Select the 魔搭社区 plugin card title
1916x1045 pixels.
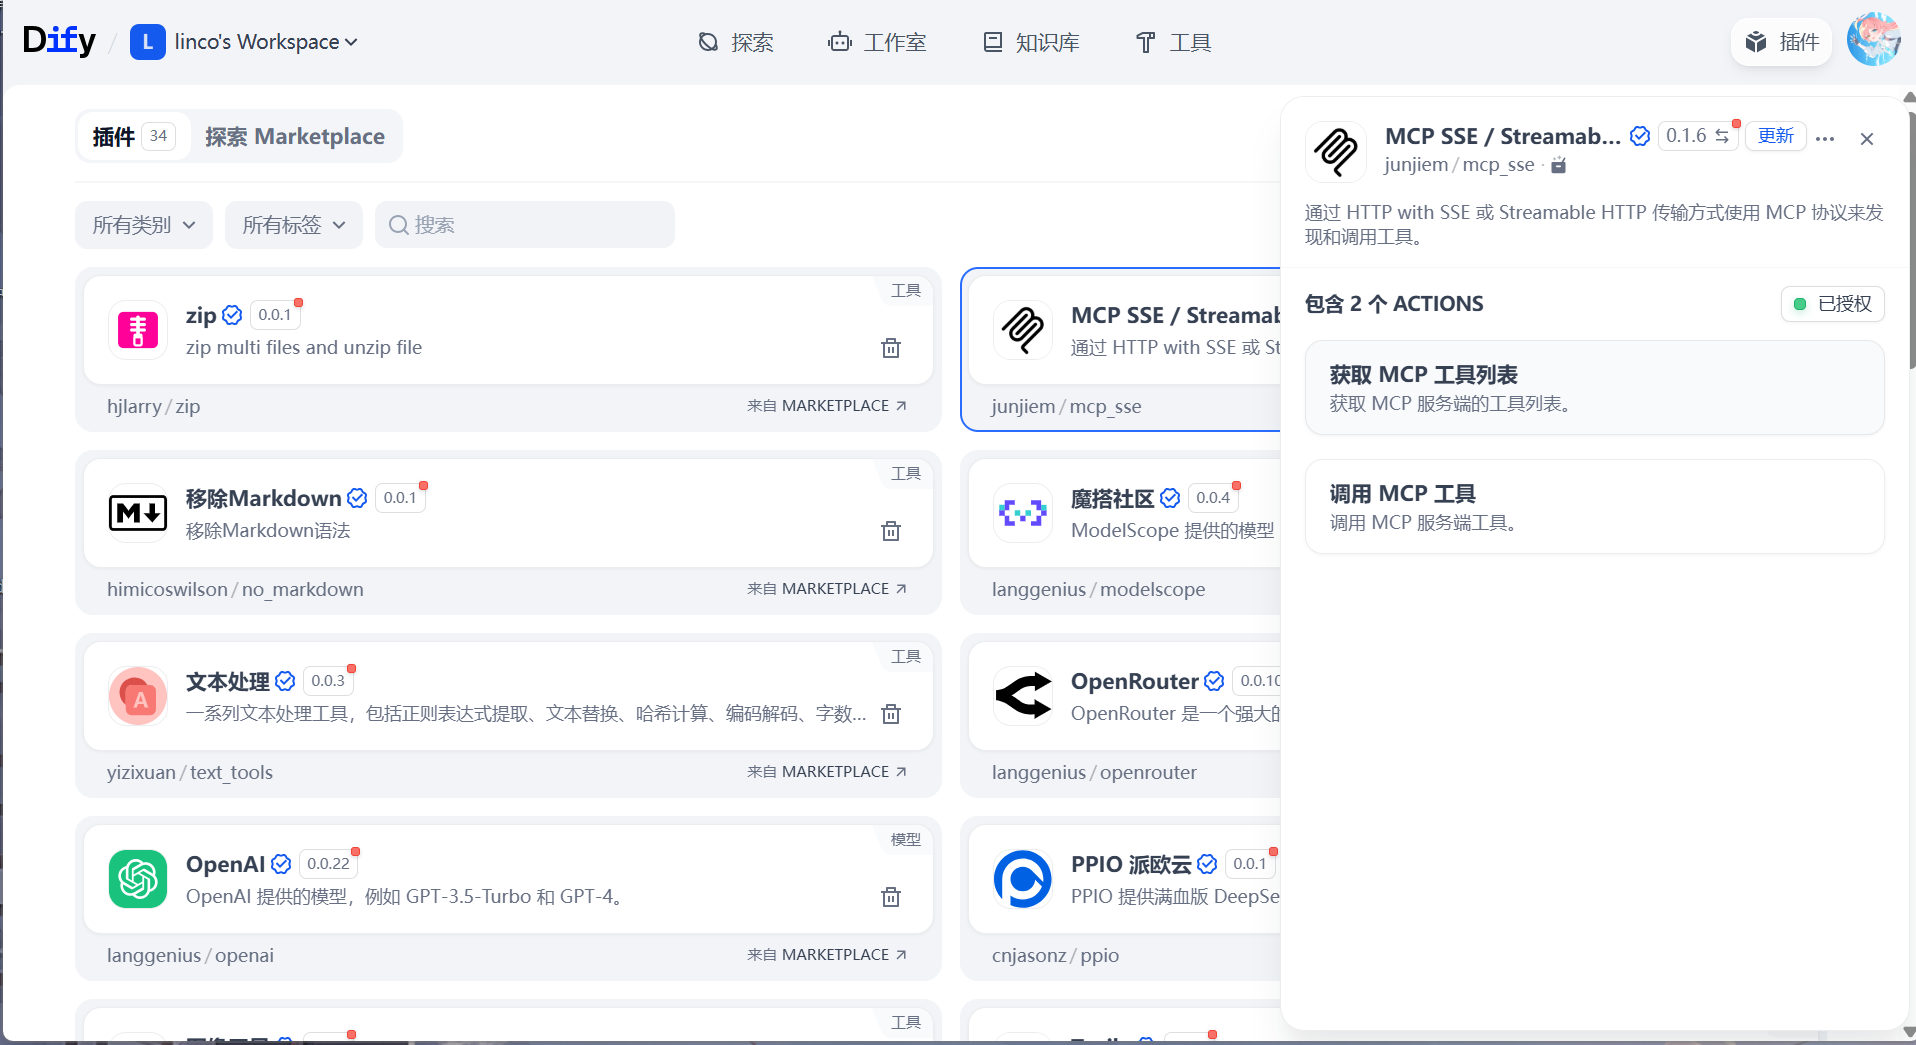point(1112,498)
